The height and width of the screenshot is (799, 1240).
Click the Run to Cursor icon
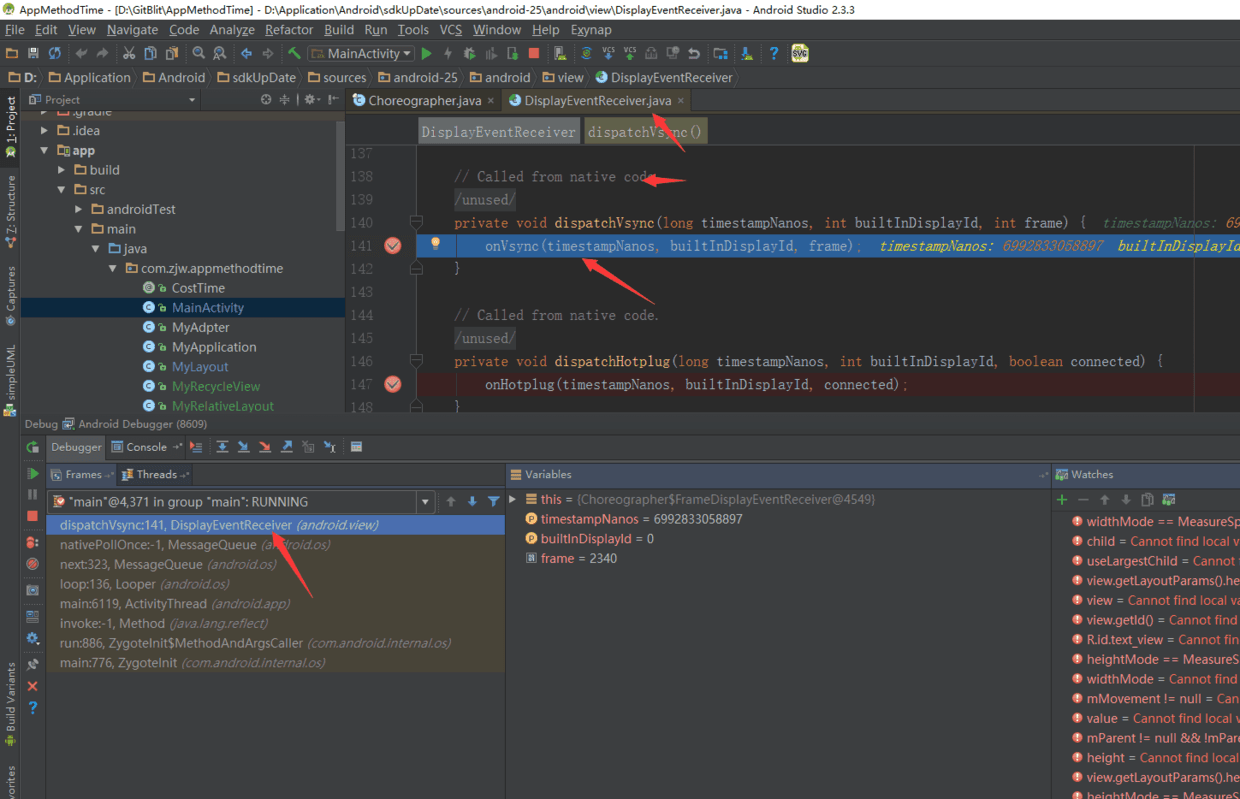(330, 447)
